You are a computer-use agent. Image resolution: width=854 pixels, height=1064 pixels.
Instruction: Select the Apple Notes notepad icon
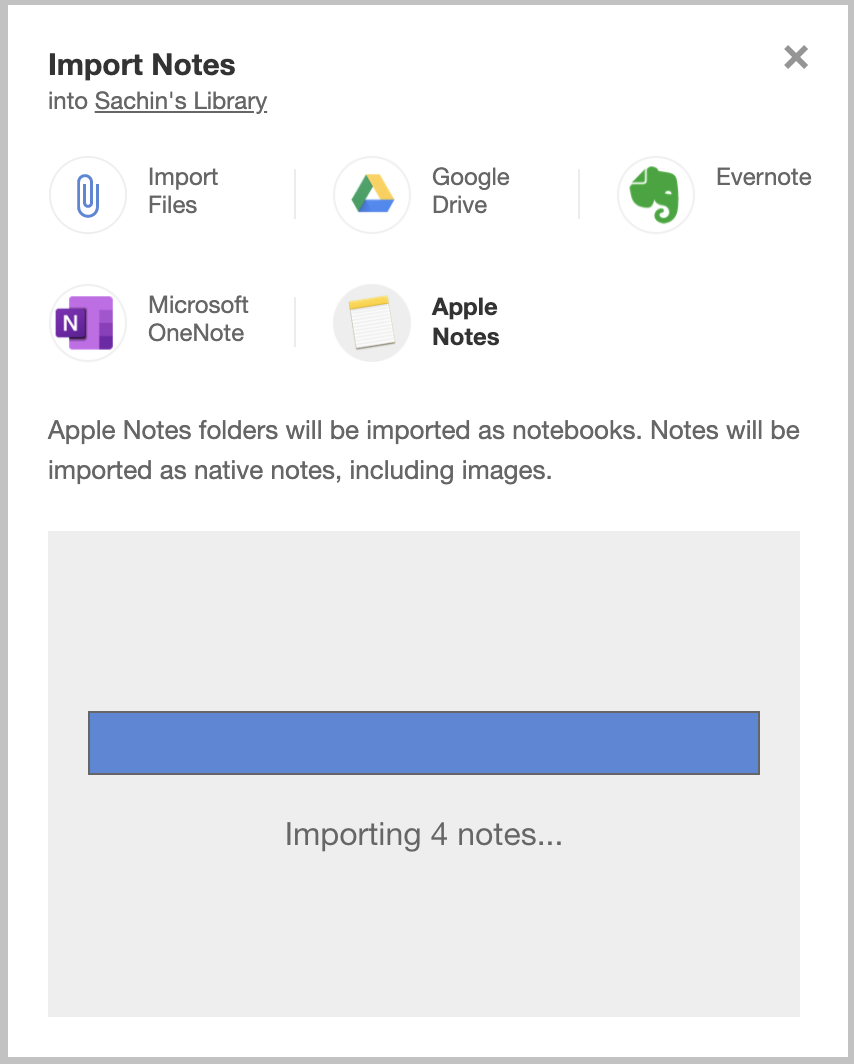372,323
